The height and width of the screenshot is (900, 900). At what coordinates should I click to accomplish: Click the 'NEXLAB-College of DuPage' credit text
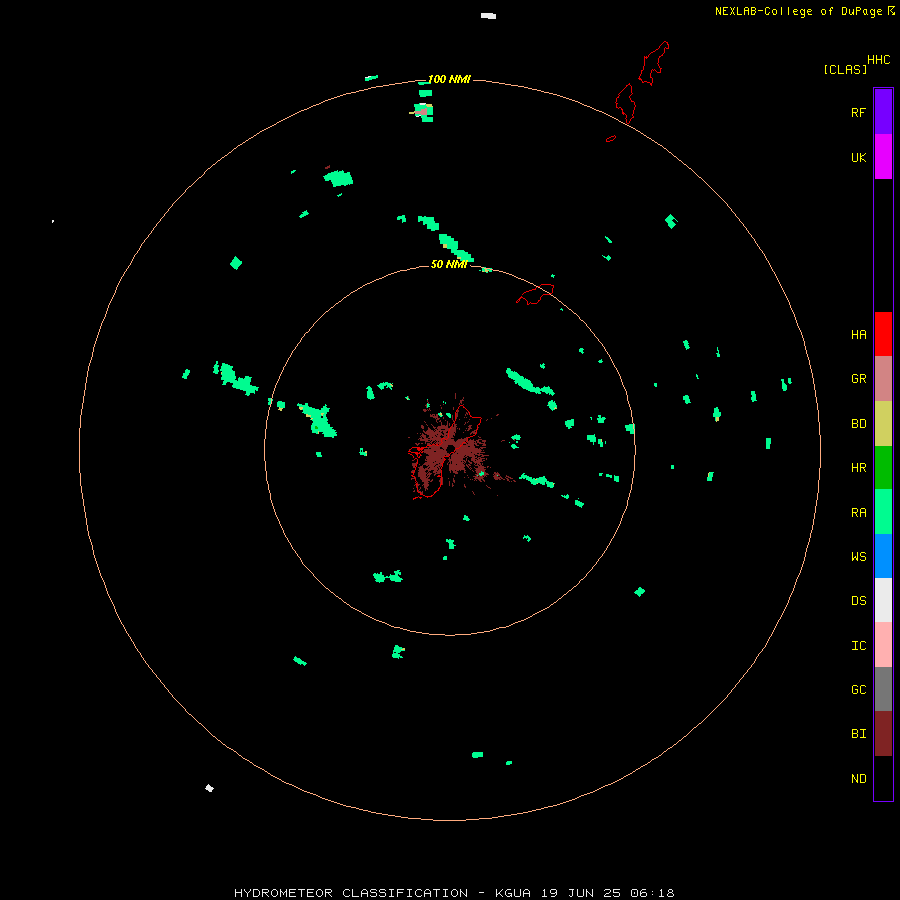pyautogui.click(x=798, y=11)
